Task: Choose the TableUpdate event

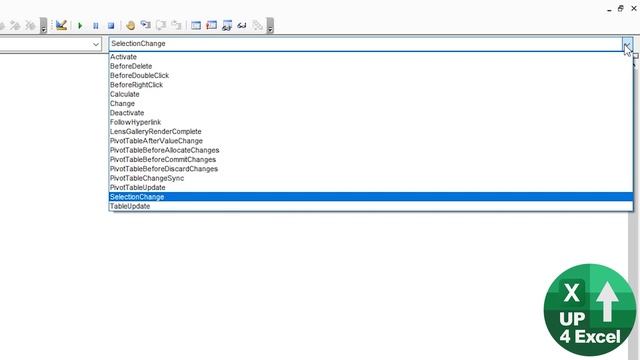Action: click(371, 207)
